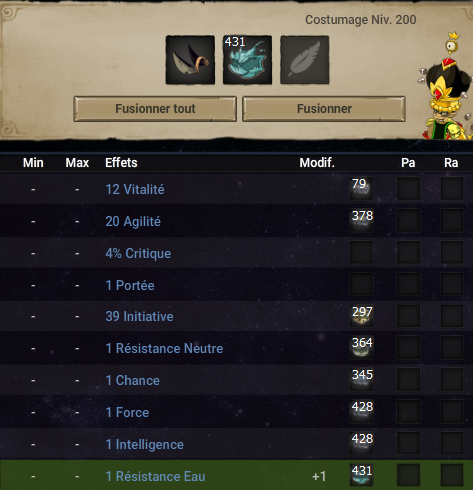Image resolution: width=473 pixels, height=490 pixels.
Task: Click the Chance rune icon labeled 345
Action: tap(361, 379)
